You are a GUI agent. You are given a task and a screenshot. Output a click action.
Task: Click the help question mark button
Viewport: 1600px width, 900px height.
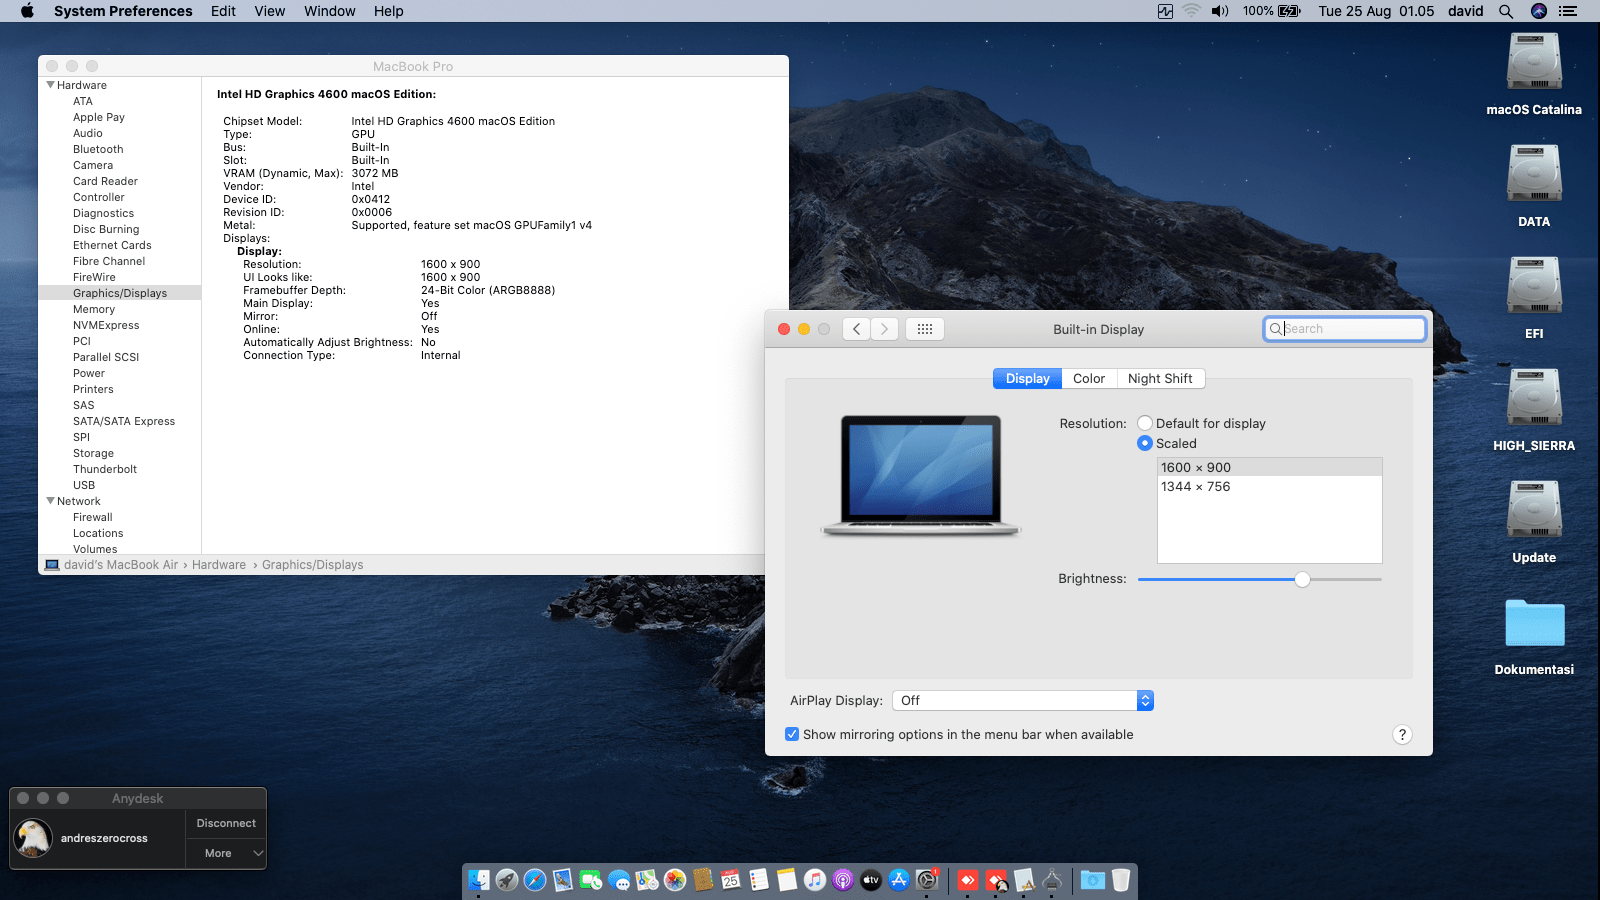[1402, 735]
